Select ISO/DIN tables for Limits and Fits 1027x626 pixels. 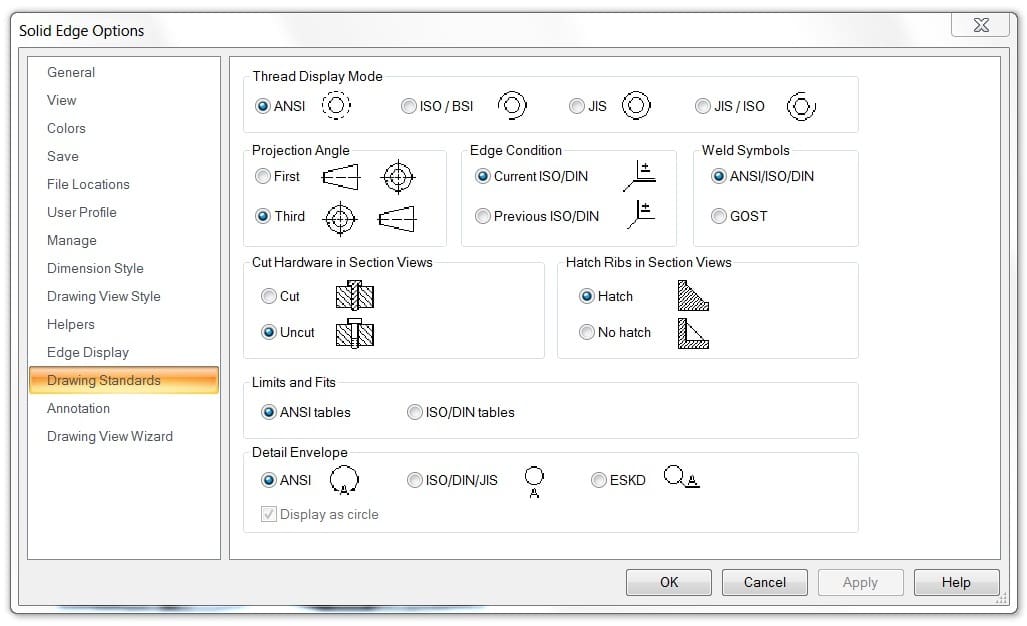point(415,412)
